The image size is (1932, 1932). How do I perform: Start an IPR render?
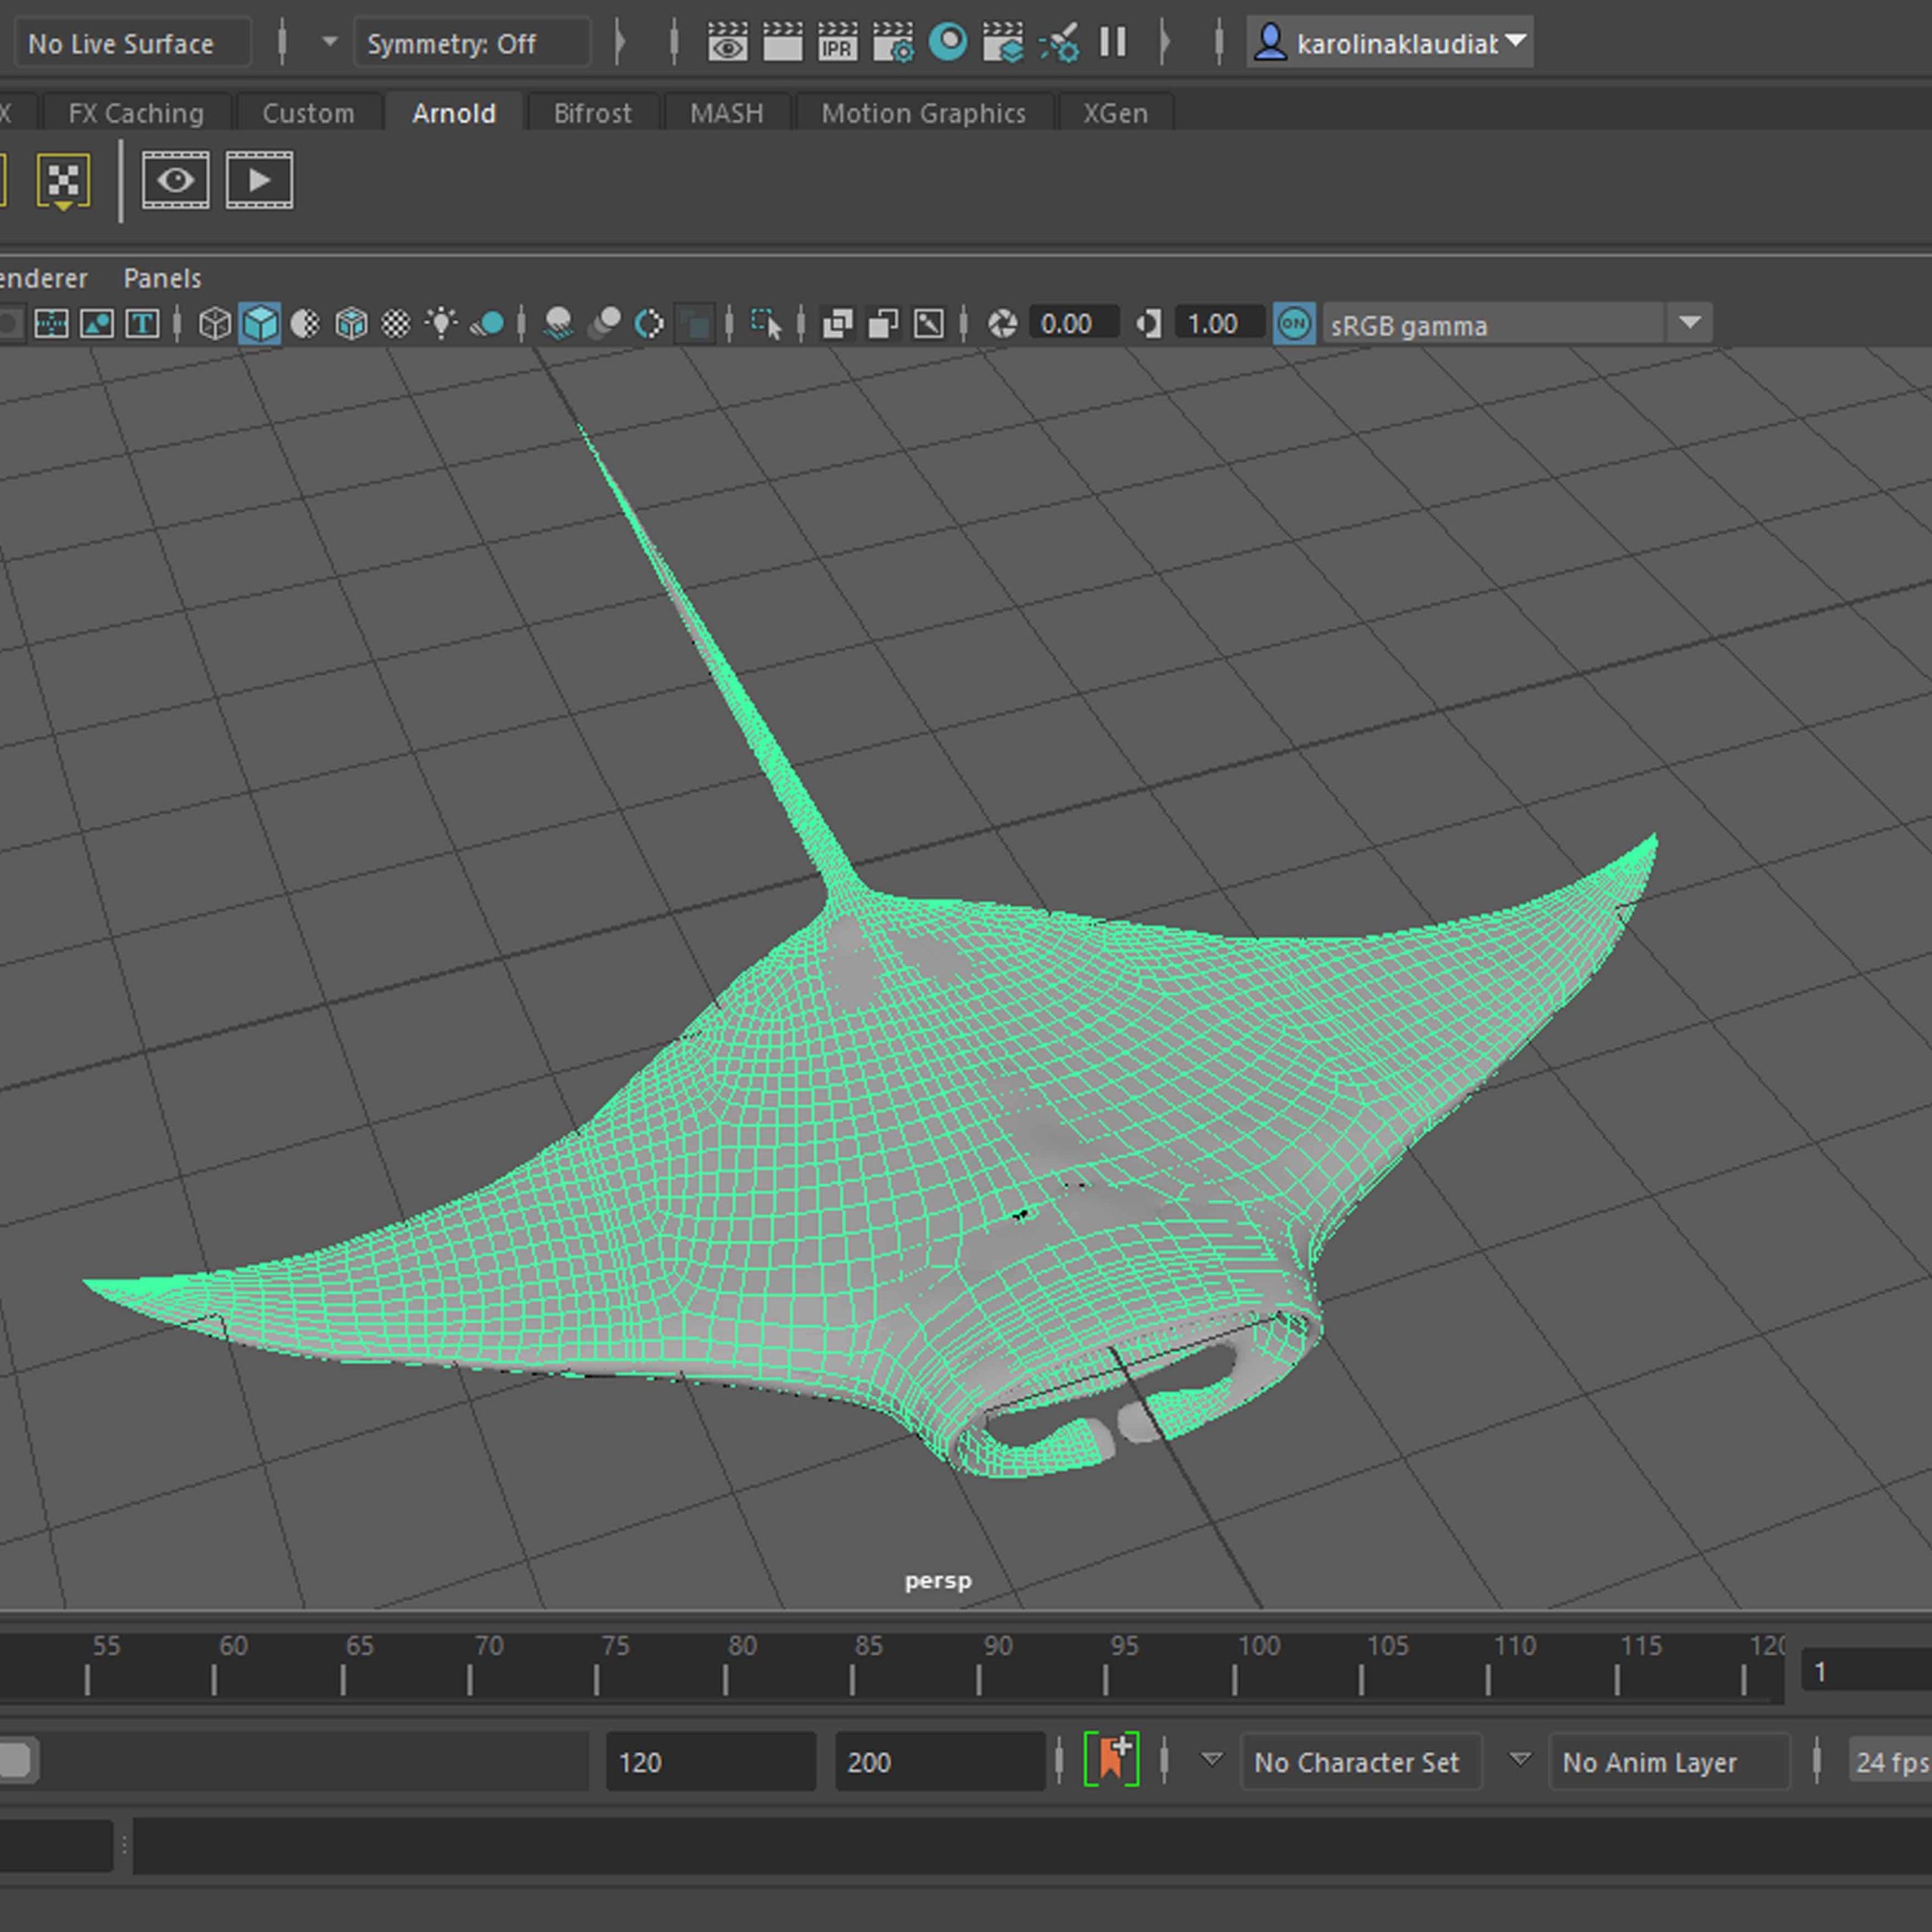click(837, 43)
